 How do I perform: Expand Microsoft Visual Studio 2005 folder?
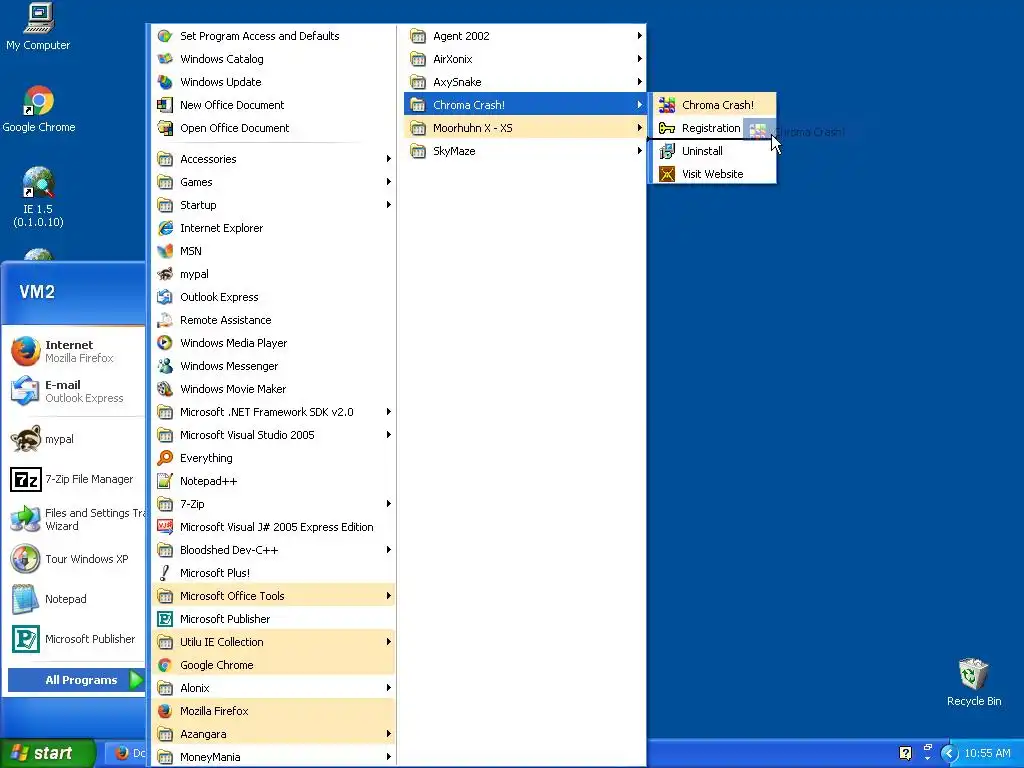click(x=274, y=435)
